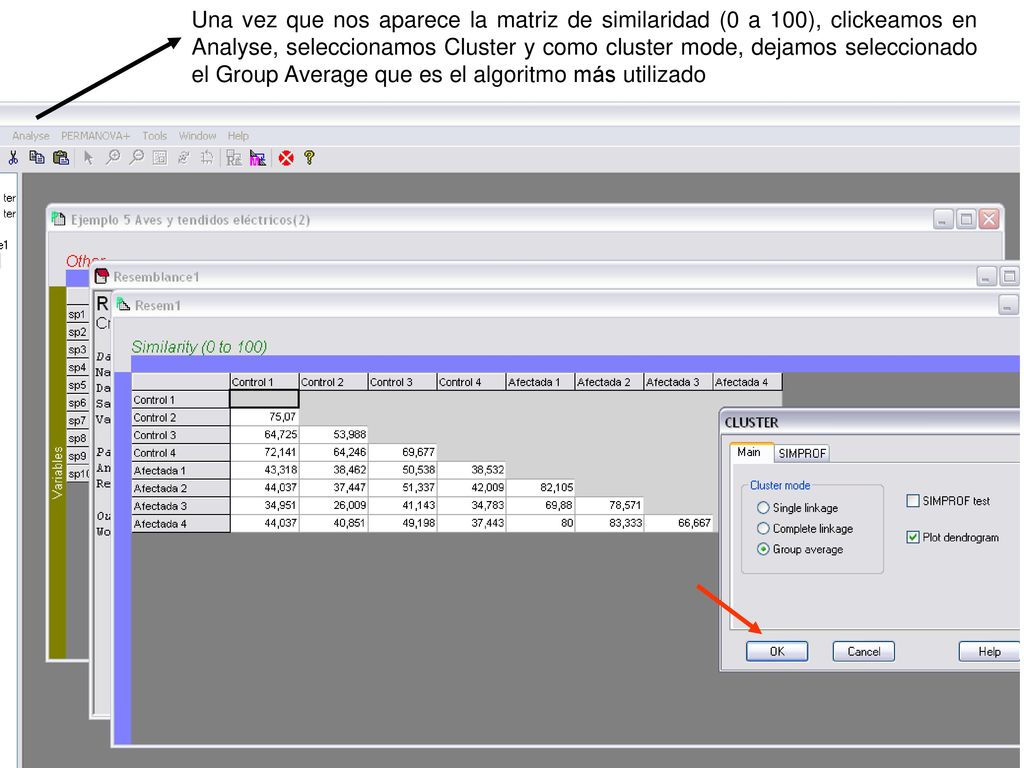Click the cell with value 53,988
The image size is (1024, 768).
click(334, 434)
